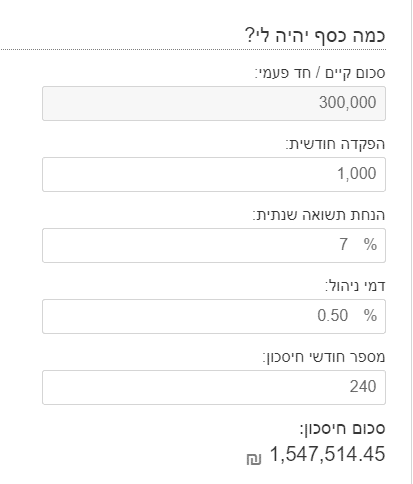Focus the management fee field showing 0.50
The width and height of the screenshot is (413, 484).
(214, 316)
